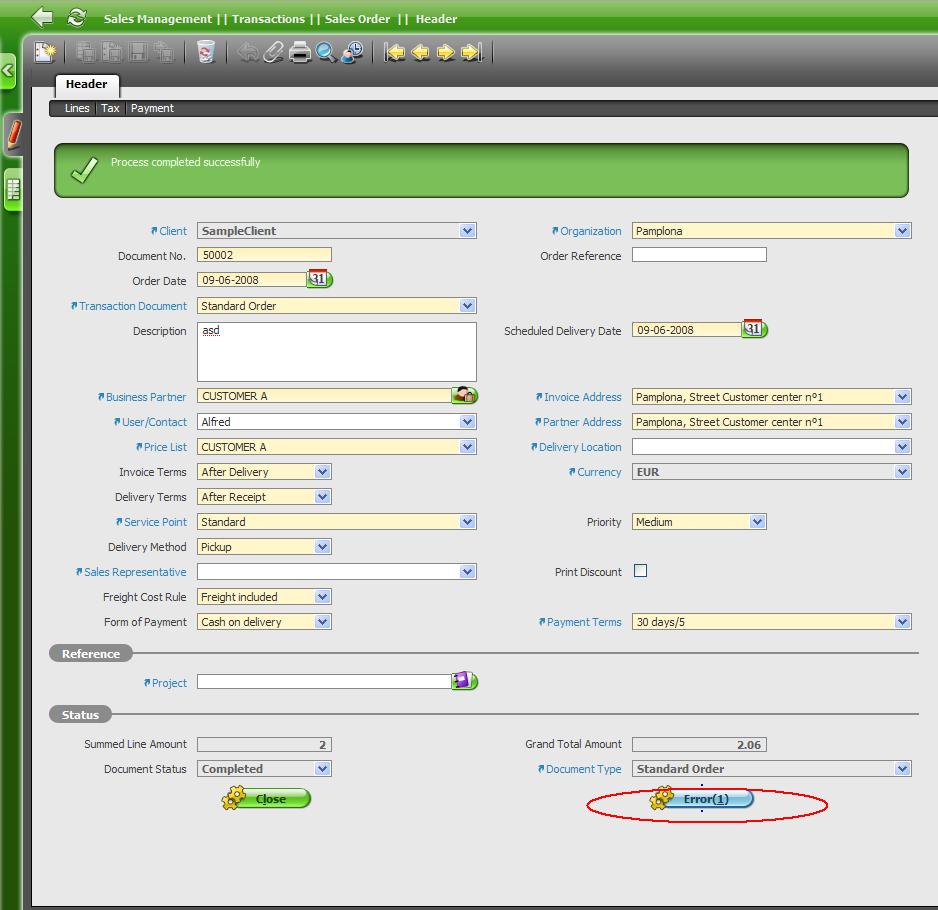Collapse the left side panel arrow
Screen dimensions: 938x910
click(8, 71)
